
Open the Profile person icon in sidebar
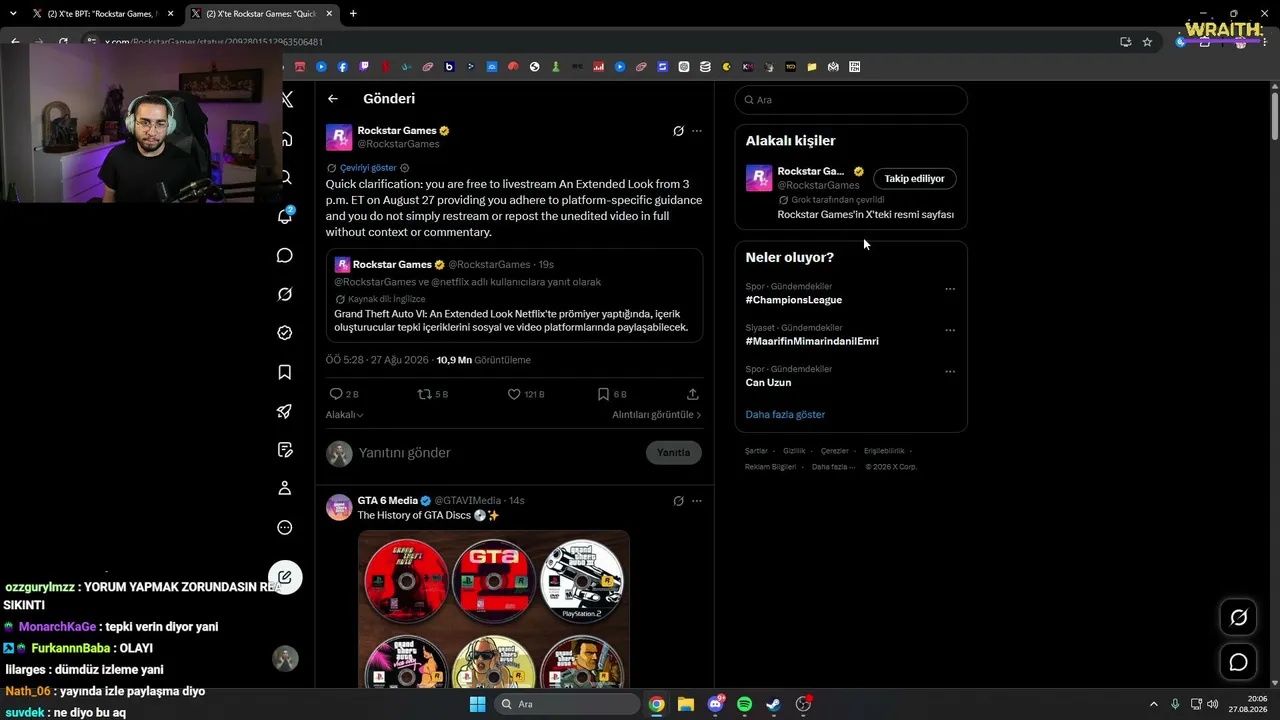(x=285, y=488)
